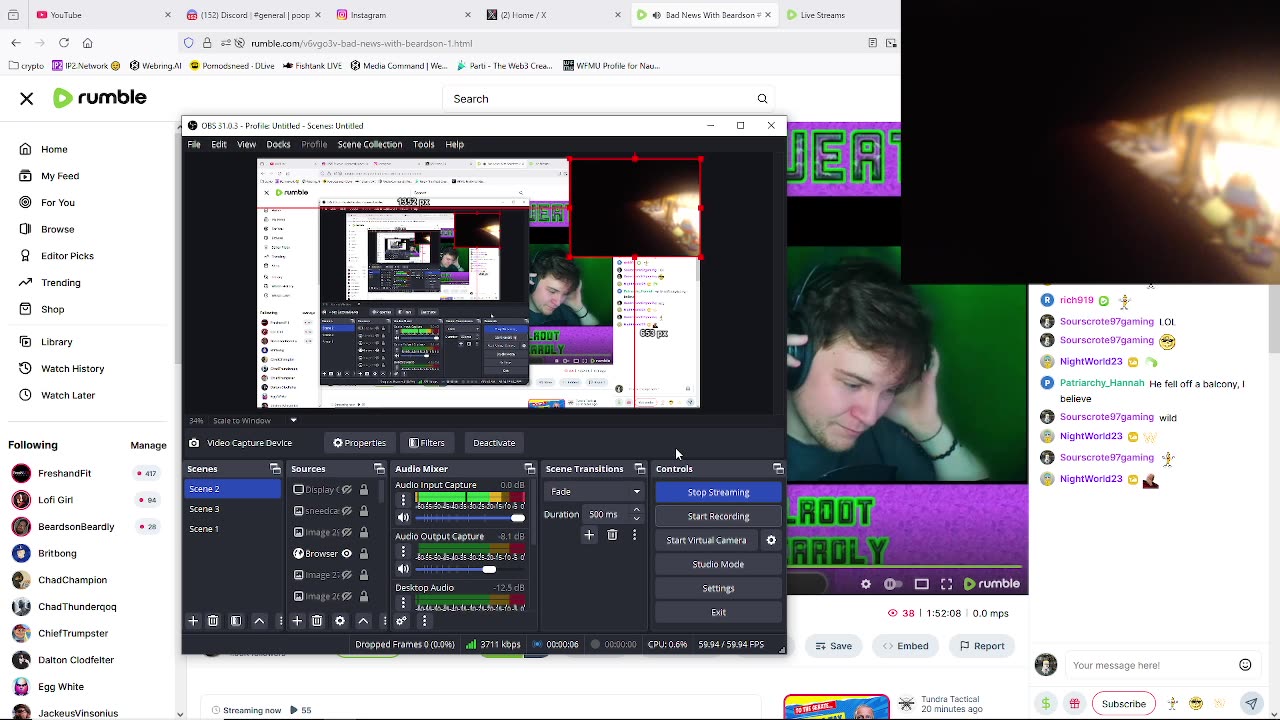Select Scene 3 in Scenes list

(233, 509)
